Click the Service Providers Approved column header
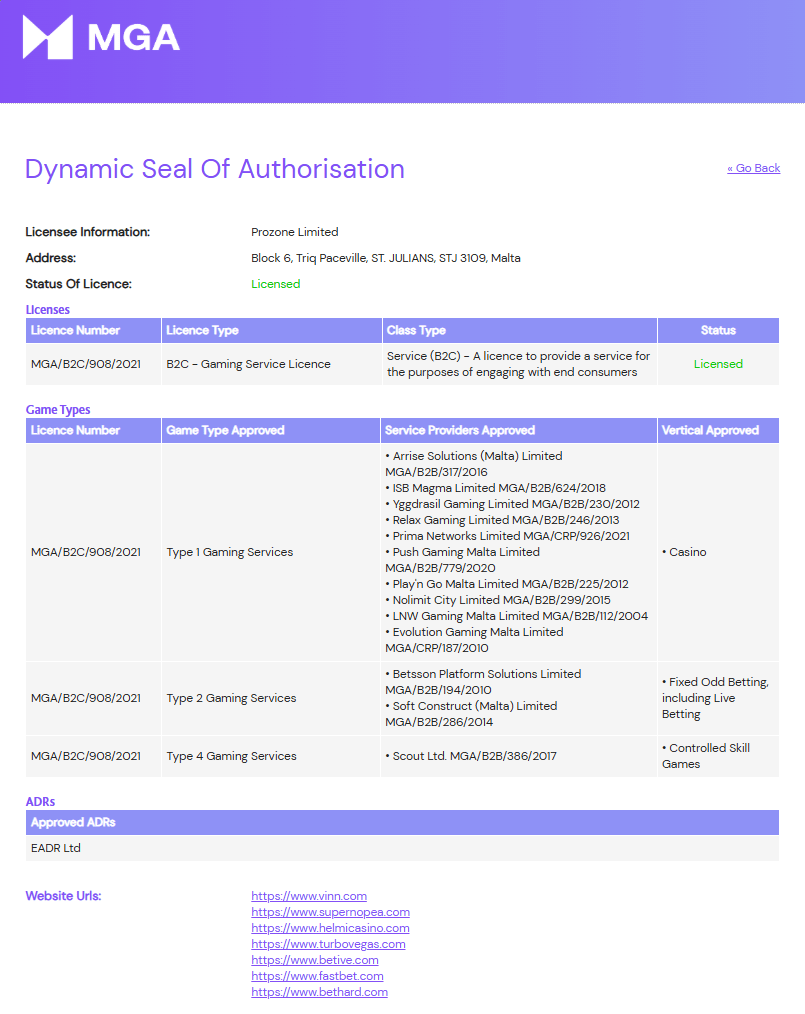 click(x=519, y=431)
